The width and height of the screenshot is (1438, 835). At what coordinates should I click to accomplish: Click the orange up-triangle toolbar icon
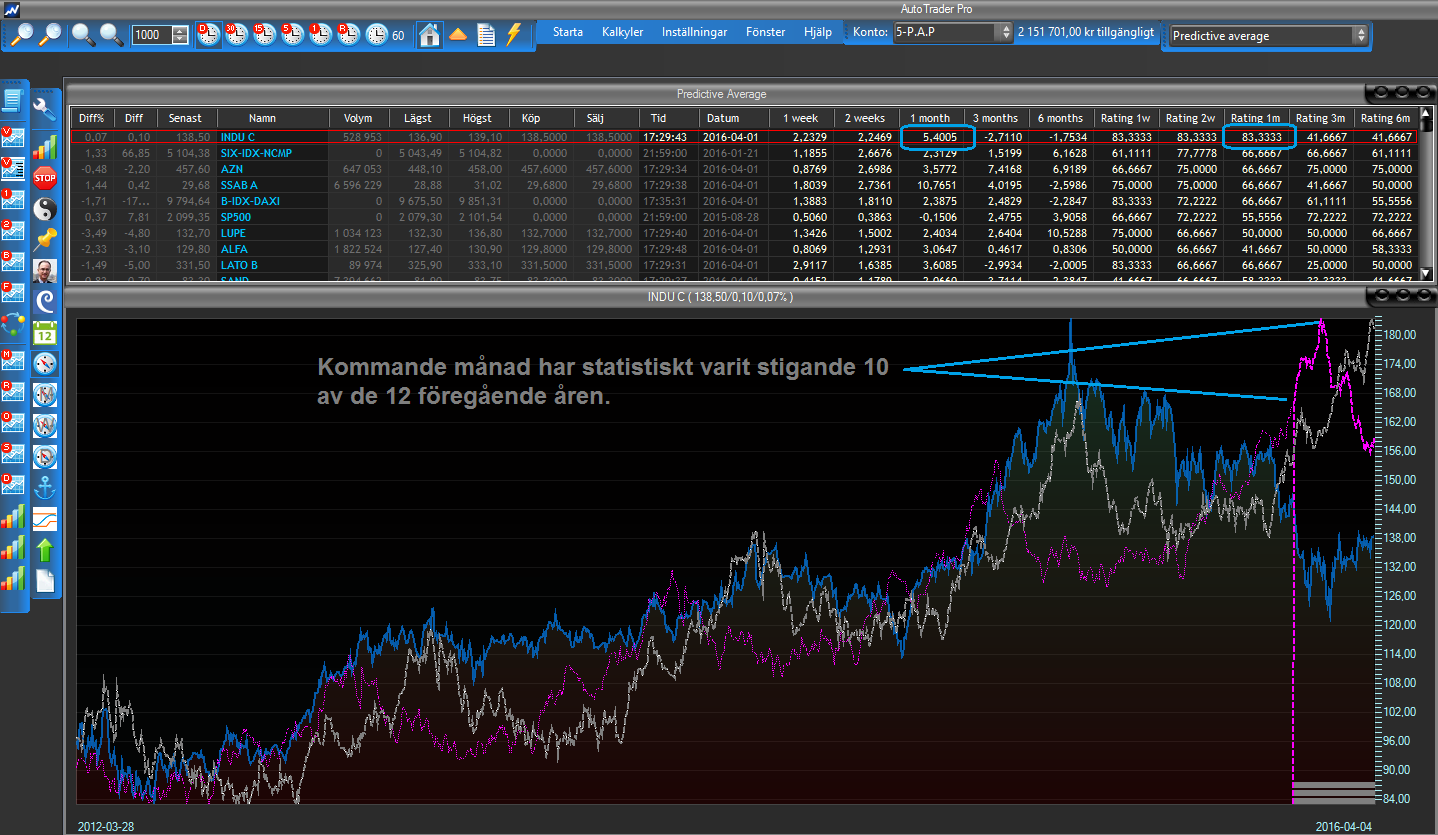coord(458,34)
